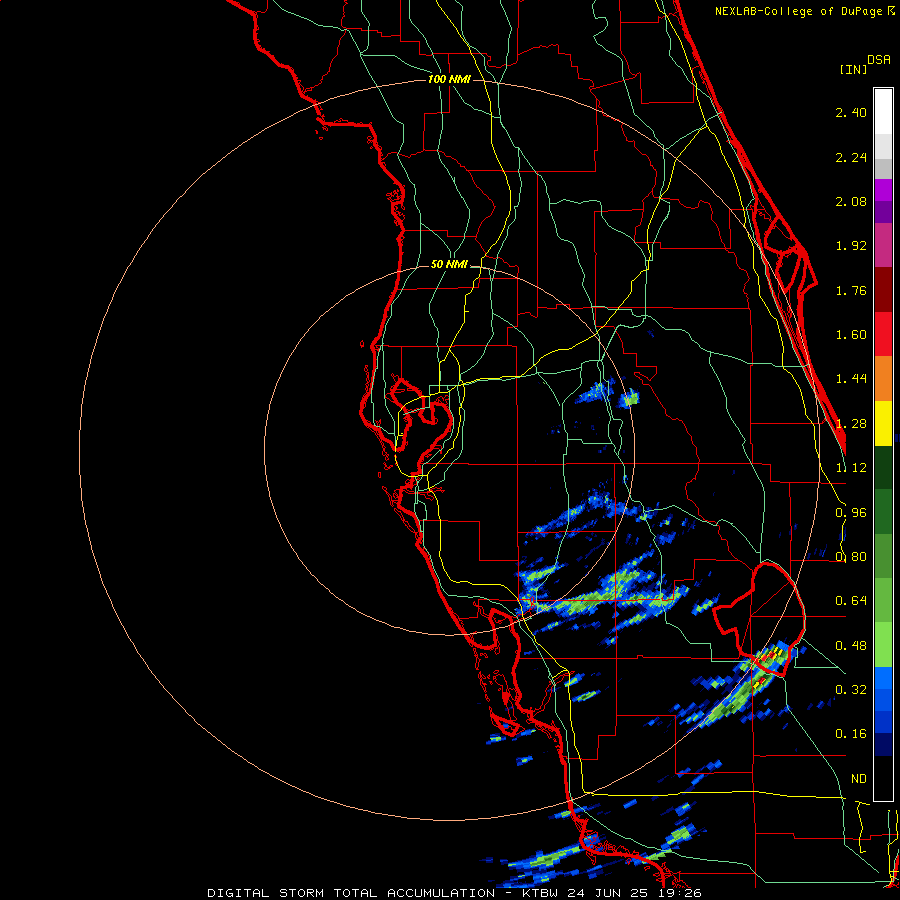900x900 pixels.
Task: Pick the orange swatch in the legend
Action: (883, 379)
